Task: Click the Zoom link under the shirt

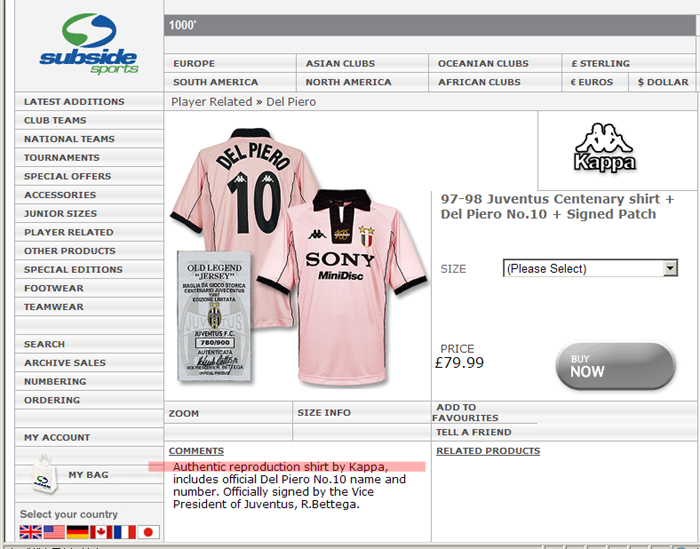Action: (x=184, y=413)
